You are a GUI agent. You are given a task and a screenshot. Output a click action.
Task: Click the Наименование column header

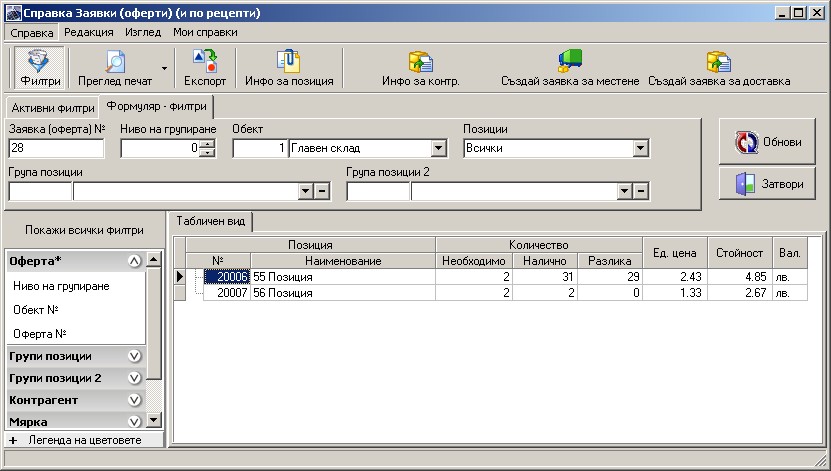pyautogui.click(x=343, y=261)
